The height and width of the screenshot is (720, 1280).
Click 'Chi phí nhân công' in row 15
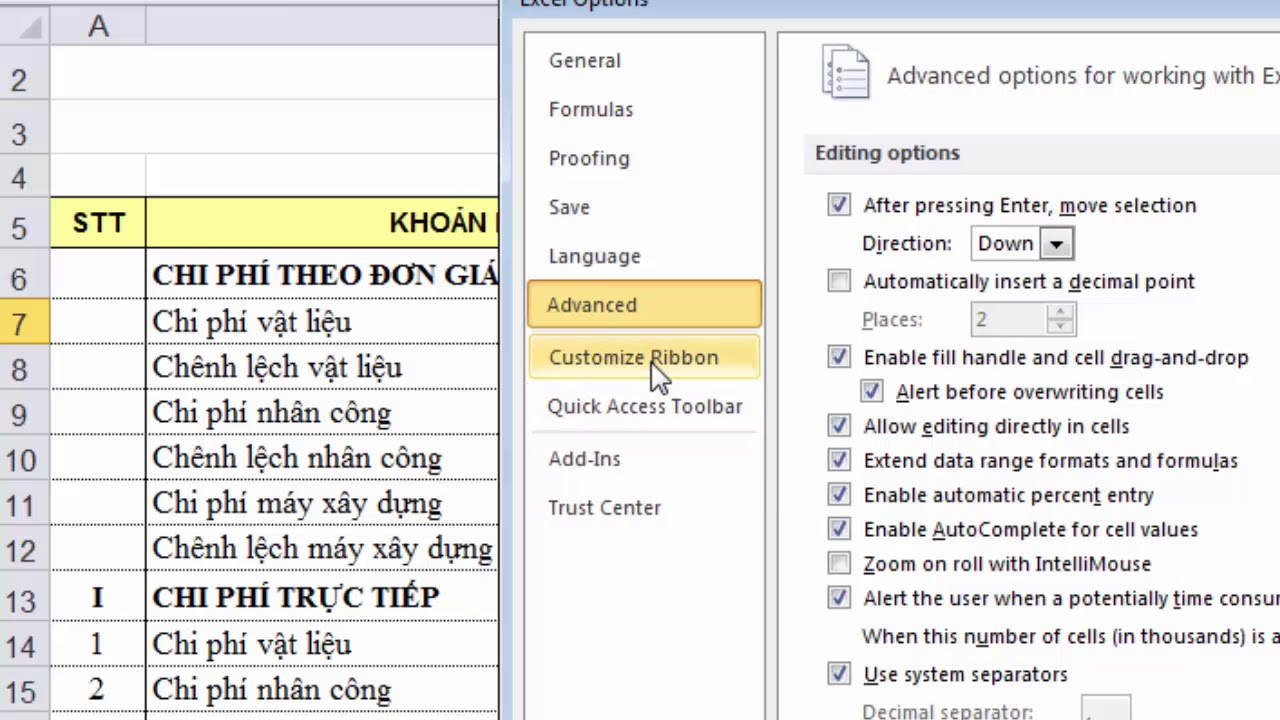click(322, 691)
